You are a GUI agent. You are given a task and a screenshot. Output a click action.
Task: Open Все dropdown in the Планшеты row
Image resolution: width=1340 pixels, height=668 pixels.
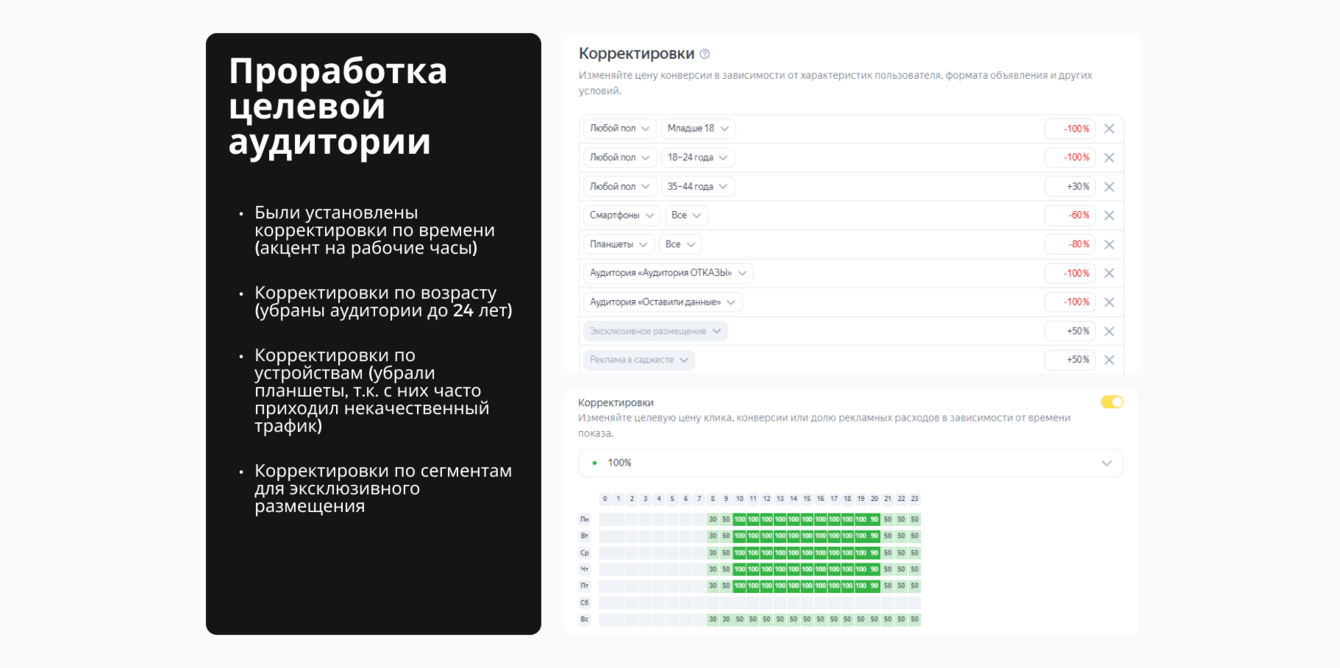680,245
